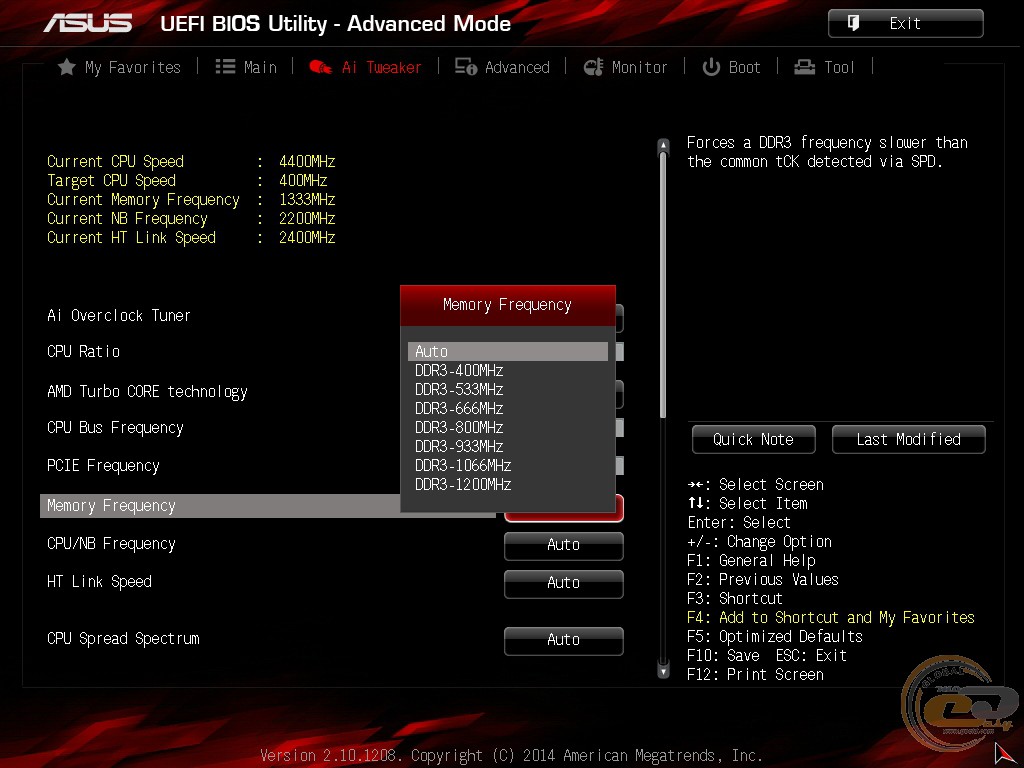Viewport: 1024px width, 768px height.
Task: Select DDR3-933MHz memory frequency
Action: tap(507, 446)
